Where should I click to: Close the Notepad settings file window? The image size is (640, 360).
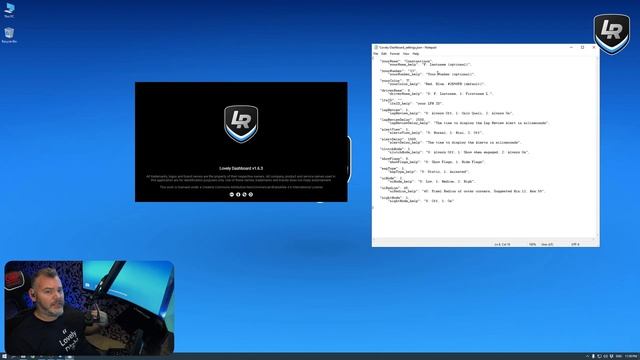[x=594, y=47]
